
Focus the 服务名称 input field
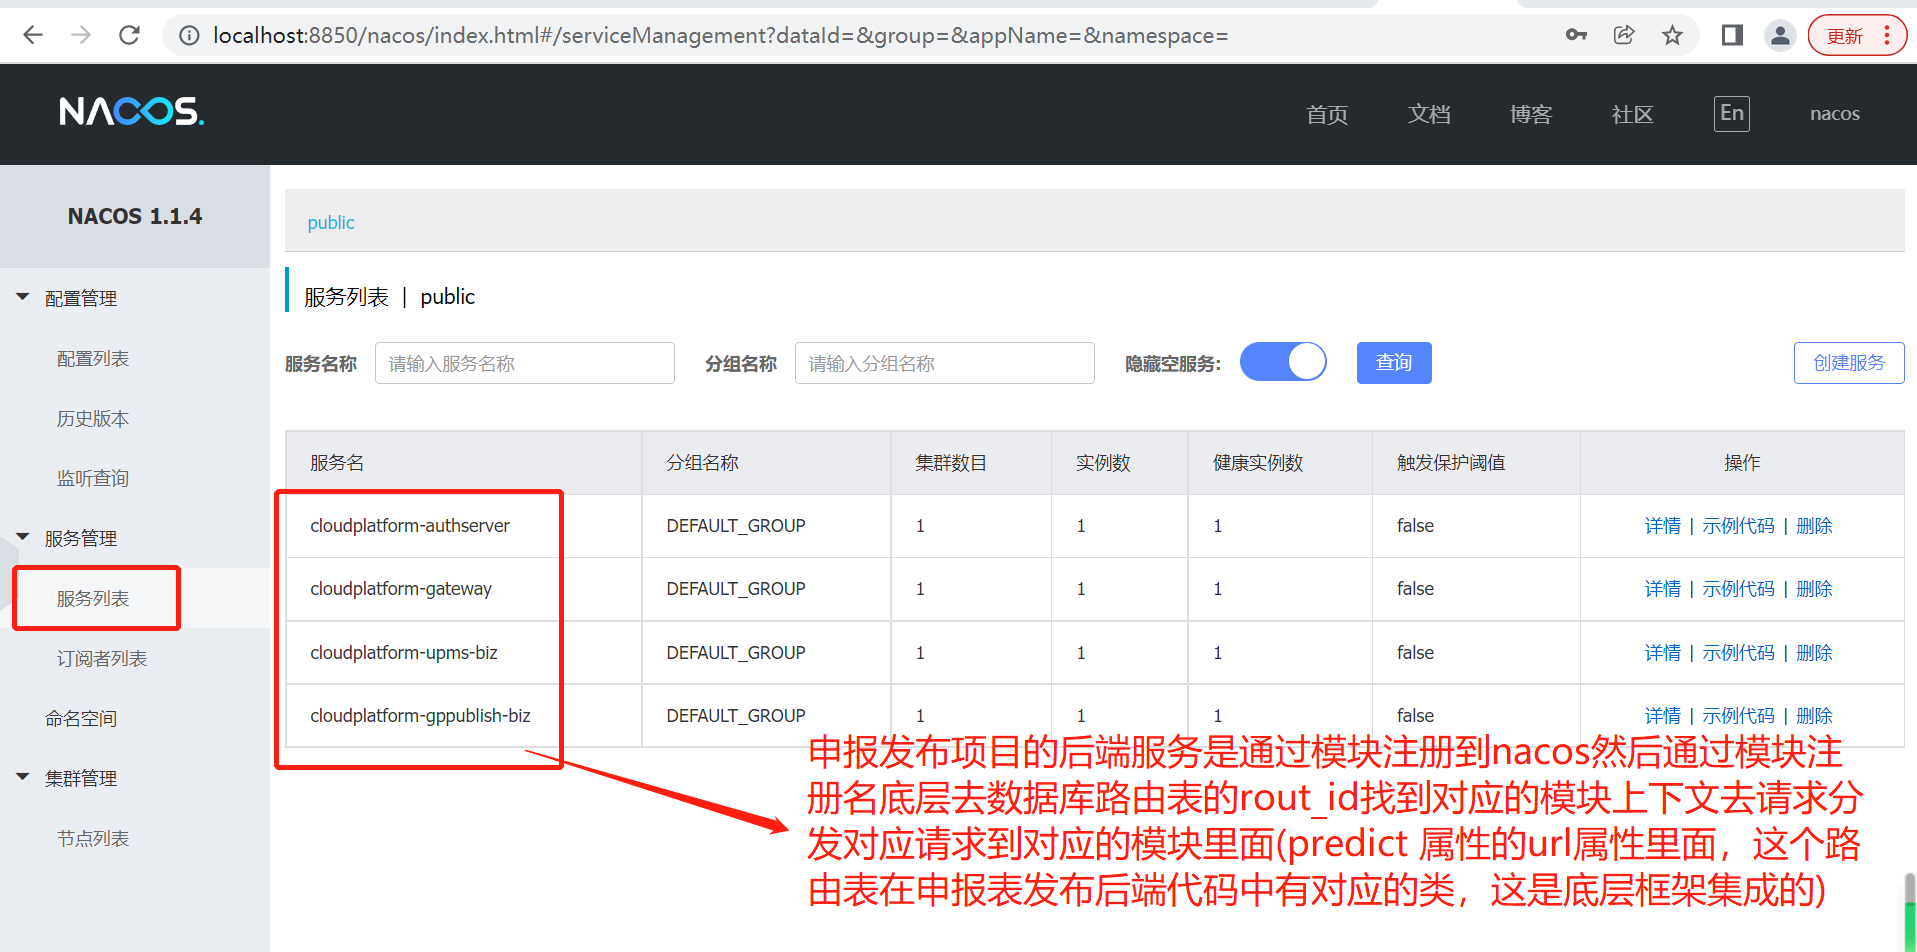[x=525, y=363]
